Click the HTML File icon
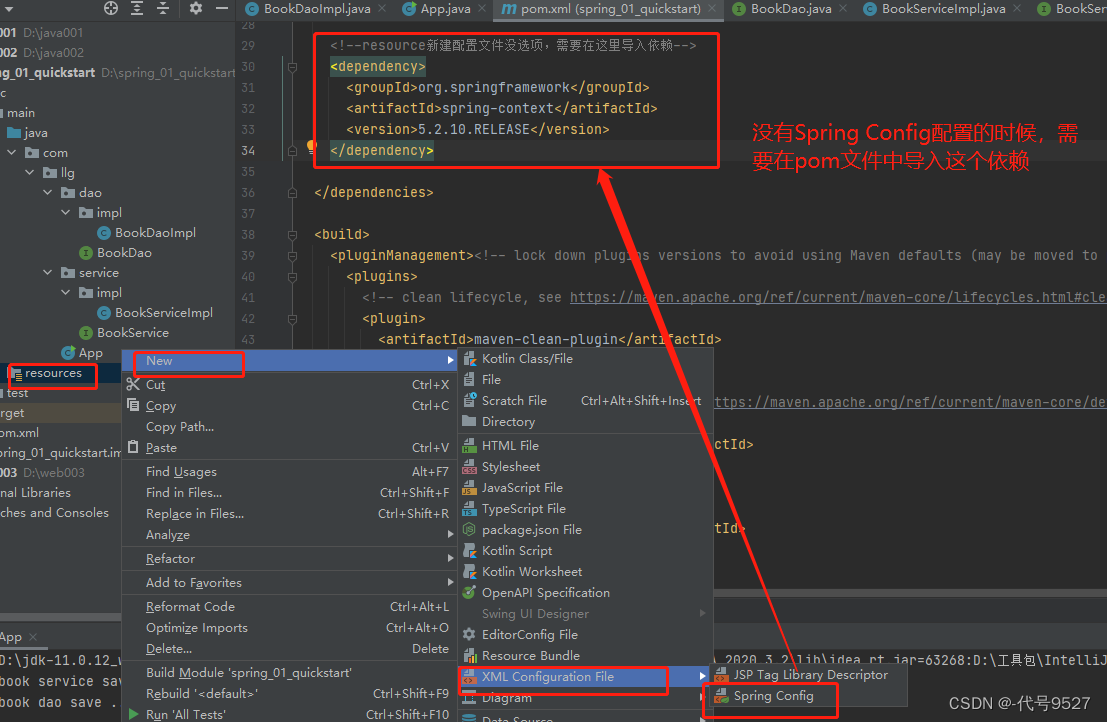This screenshot has width=1107, height=722. point(469,446)
